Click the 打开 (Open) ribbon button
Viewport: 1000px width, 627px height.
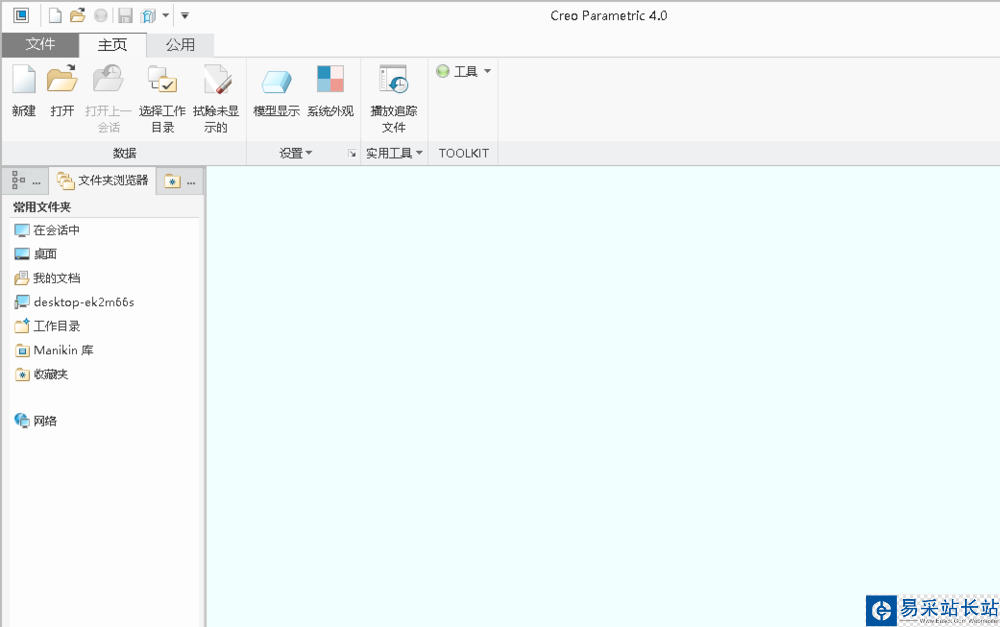(62, 91)
